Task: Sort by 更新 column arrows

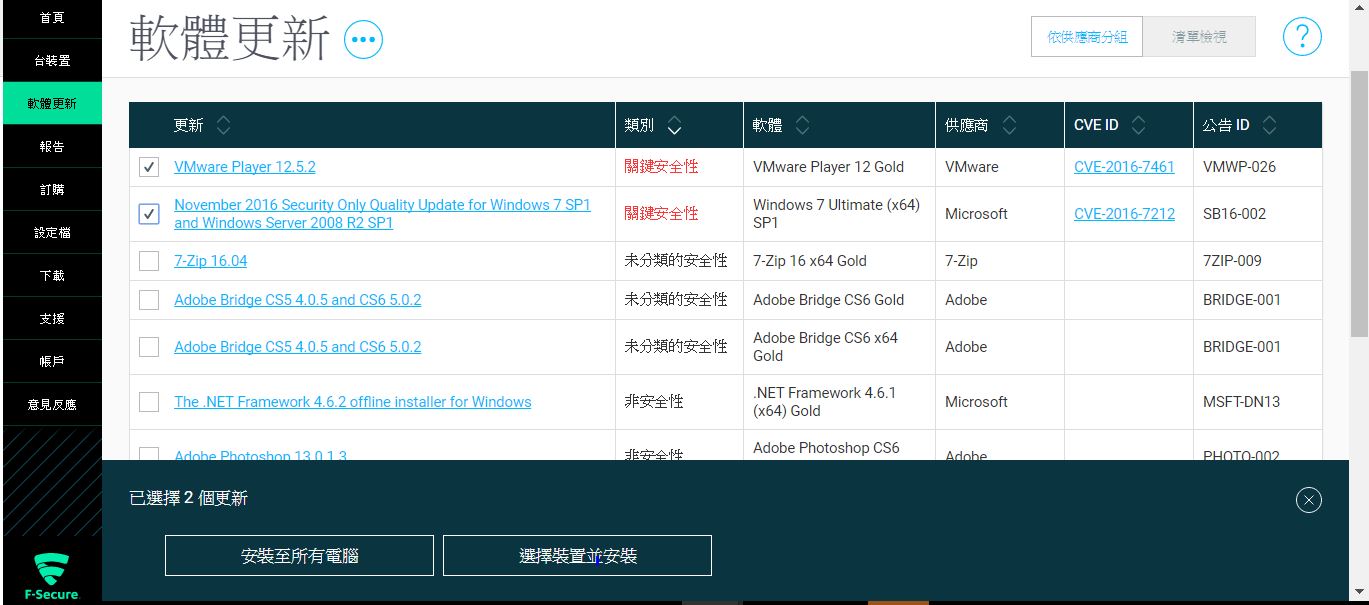Action: [223, 126]
